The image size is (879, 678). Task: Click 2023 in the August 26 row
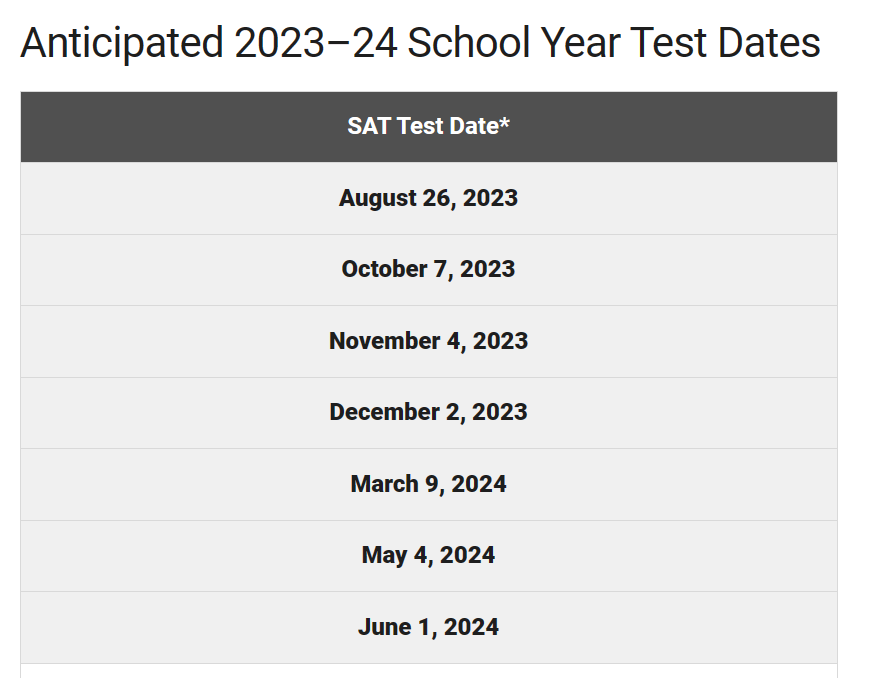[x=491, y=198]
